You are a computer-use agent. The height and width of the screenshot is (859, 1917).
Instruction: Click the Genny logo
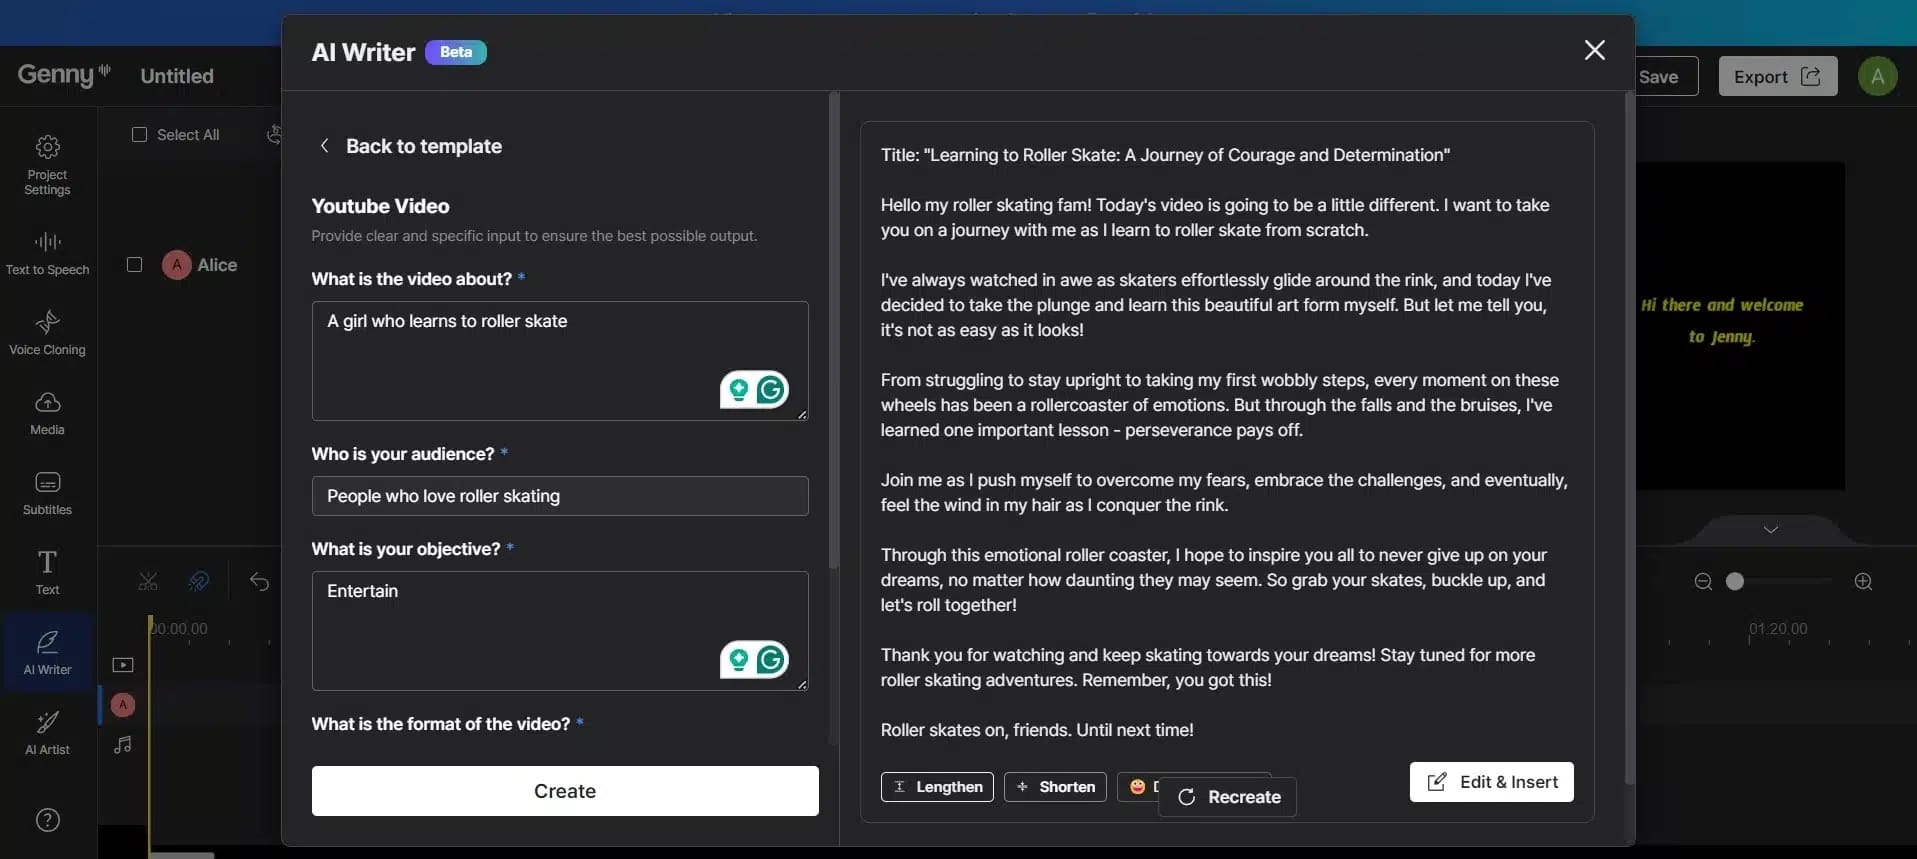click(x=64, y=75)
